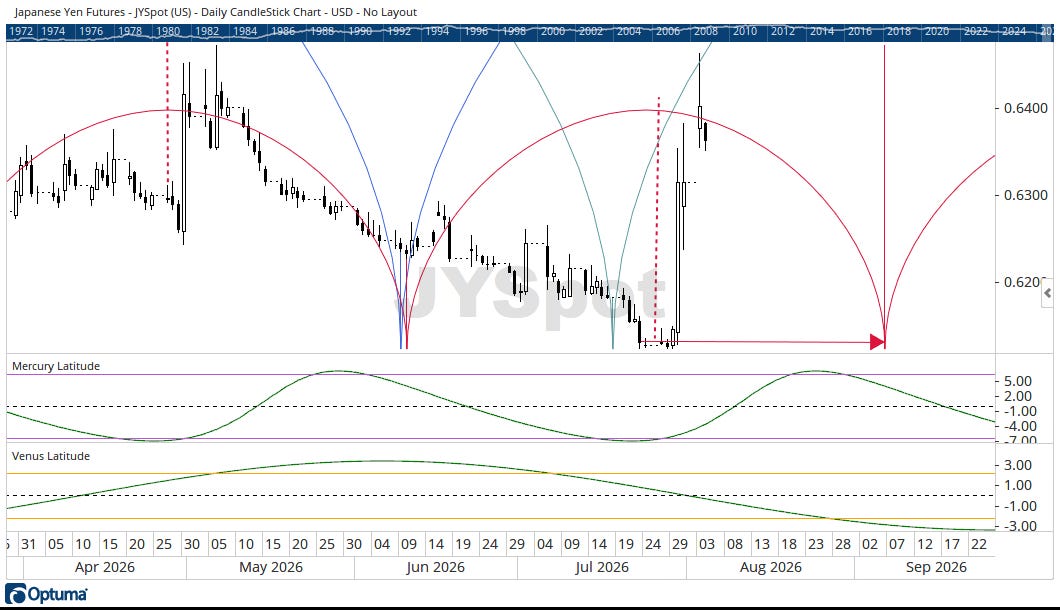1060x610 pixels.
Task: Select the dotted red vertical line in late July
Action: [x=657, y=216]
